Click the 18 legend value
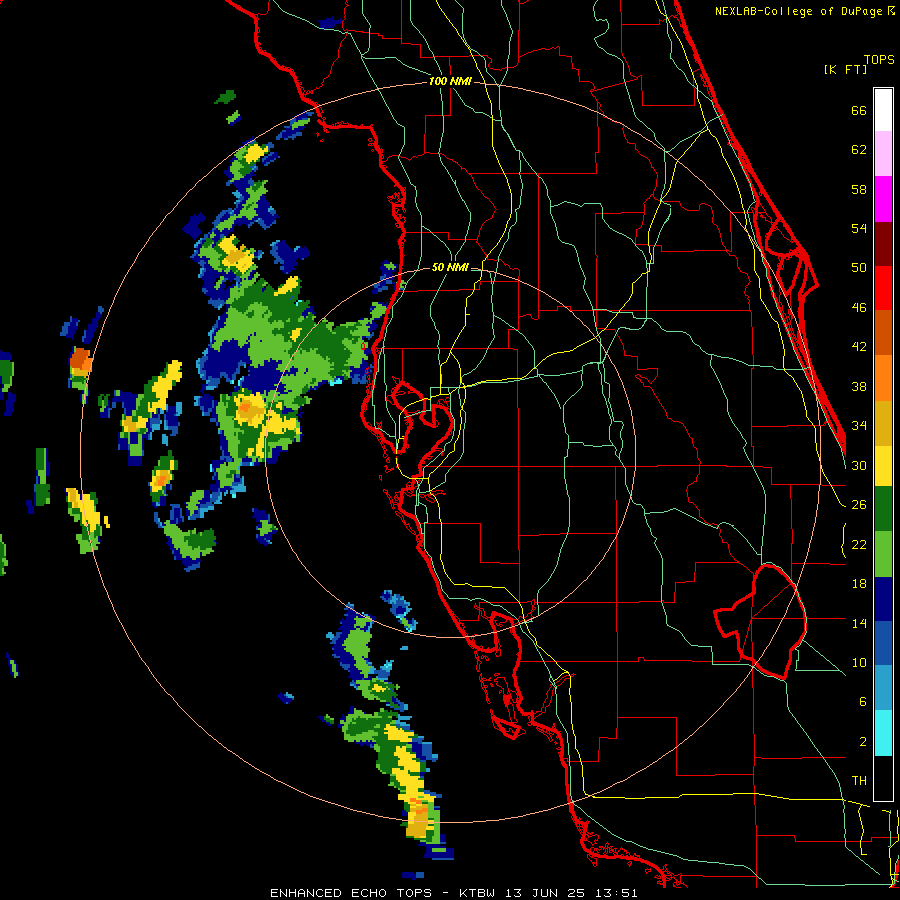Image resolution: width=900 pixels, height=900 pixels. coord(859,584)
